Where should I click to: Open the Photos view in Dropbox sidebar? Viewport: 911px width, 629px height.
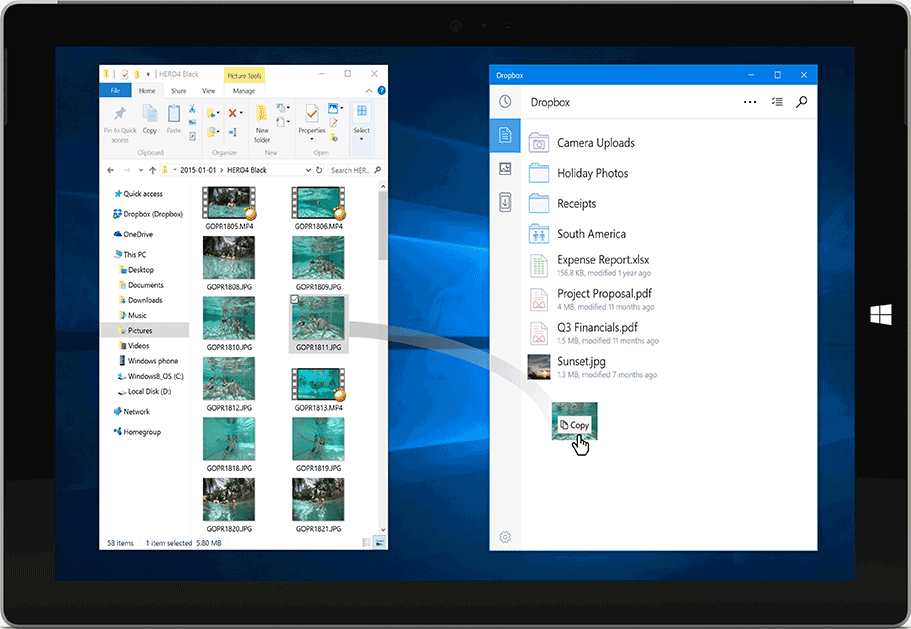[x=505, y=168]
